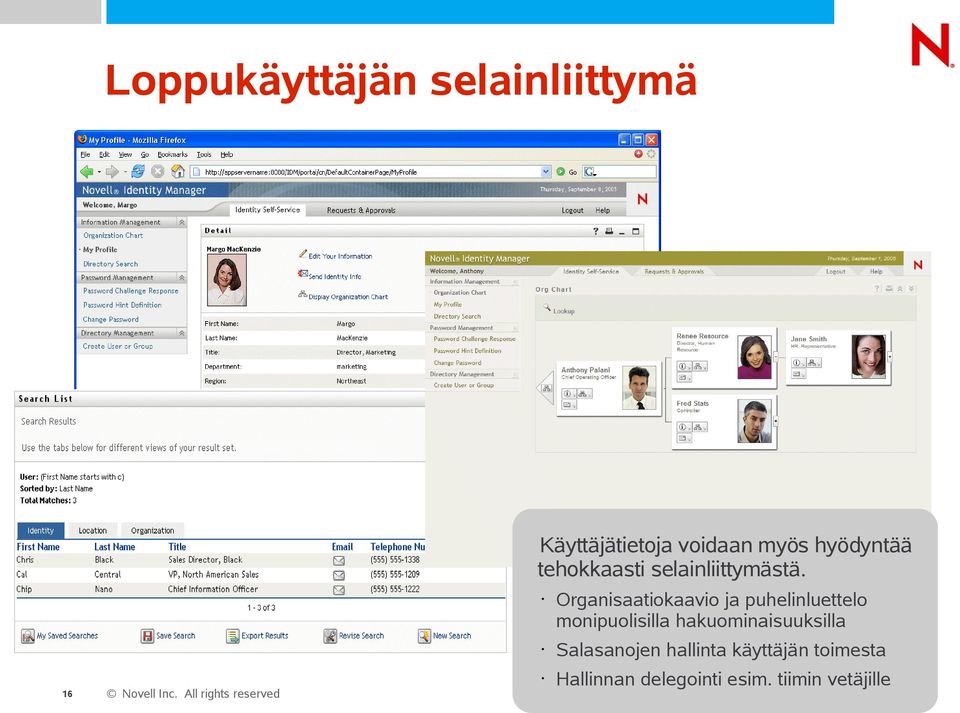Screen dimensions: 960x713
Task: Switch to Requests & Approvals tab in Margo's window
Action: (x=361, y=210)
